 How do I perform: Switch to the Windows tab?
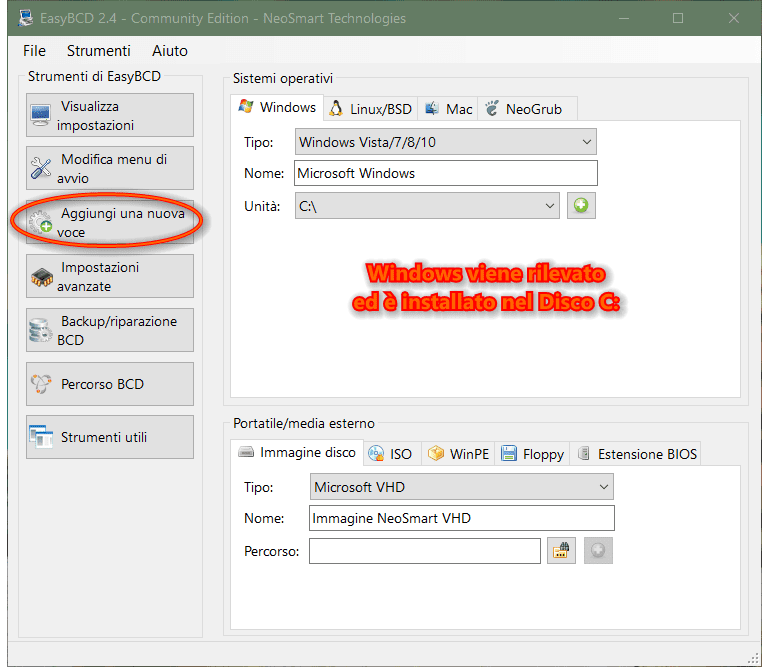277,107
